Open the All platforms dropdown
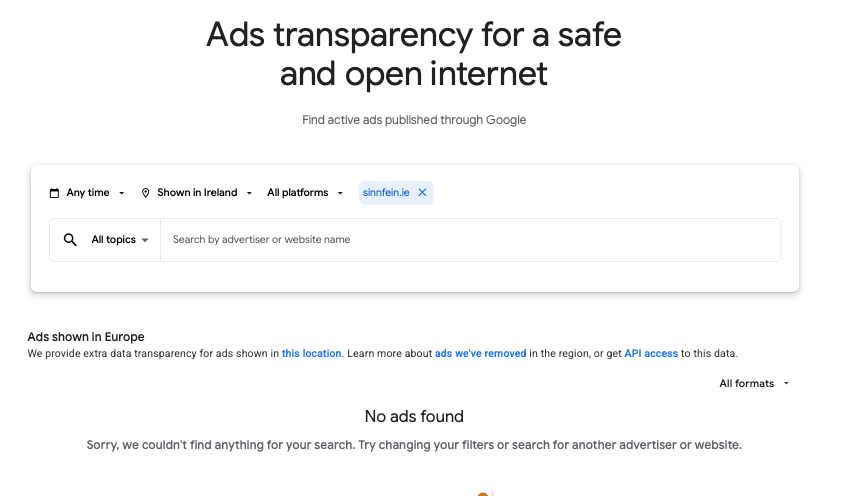850x496 pixels. pyautogui.click(x=305, y=193)
